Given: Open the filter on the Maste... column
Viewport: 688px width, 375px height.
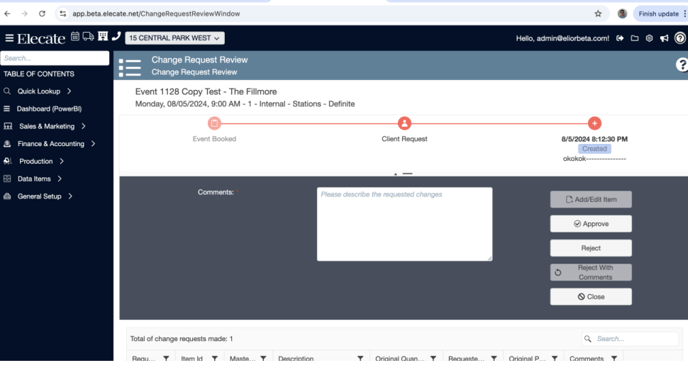Looking at the screenshot, I should coord(263,358).
